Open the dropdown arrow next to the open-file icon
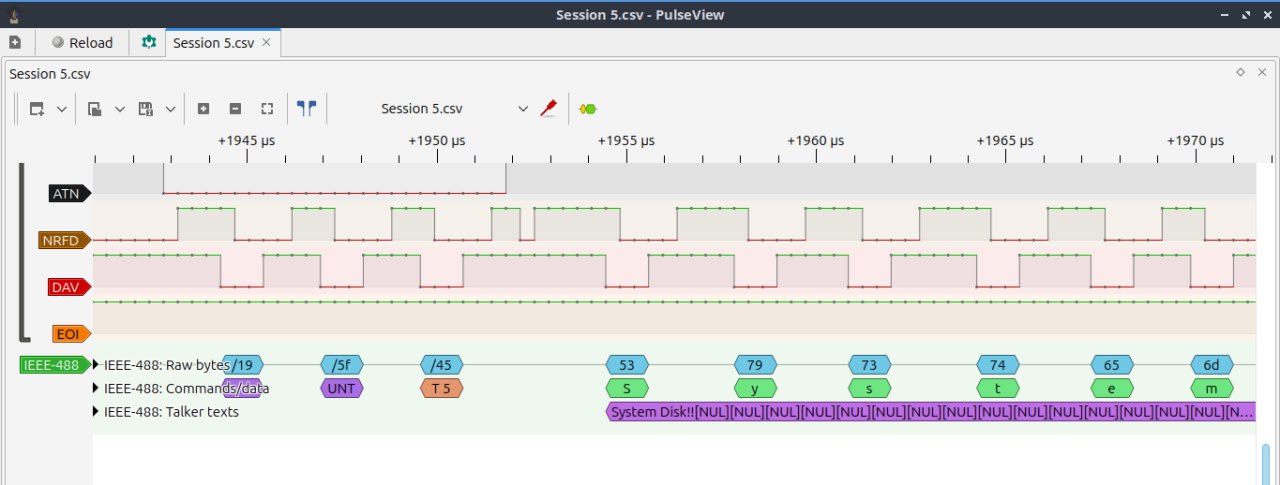This screenshot has height=485, width=1280. pyautogui.click(x=120, y=109)
